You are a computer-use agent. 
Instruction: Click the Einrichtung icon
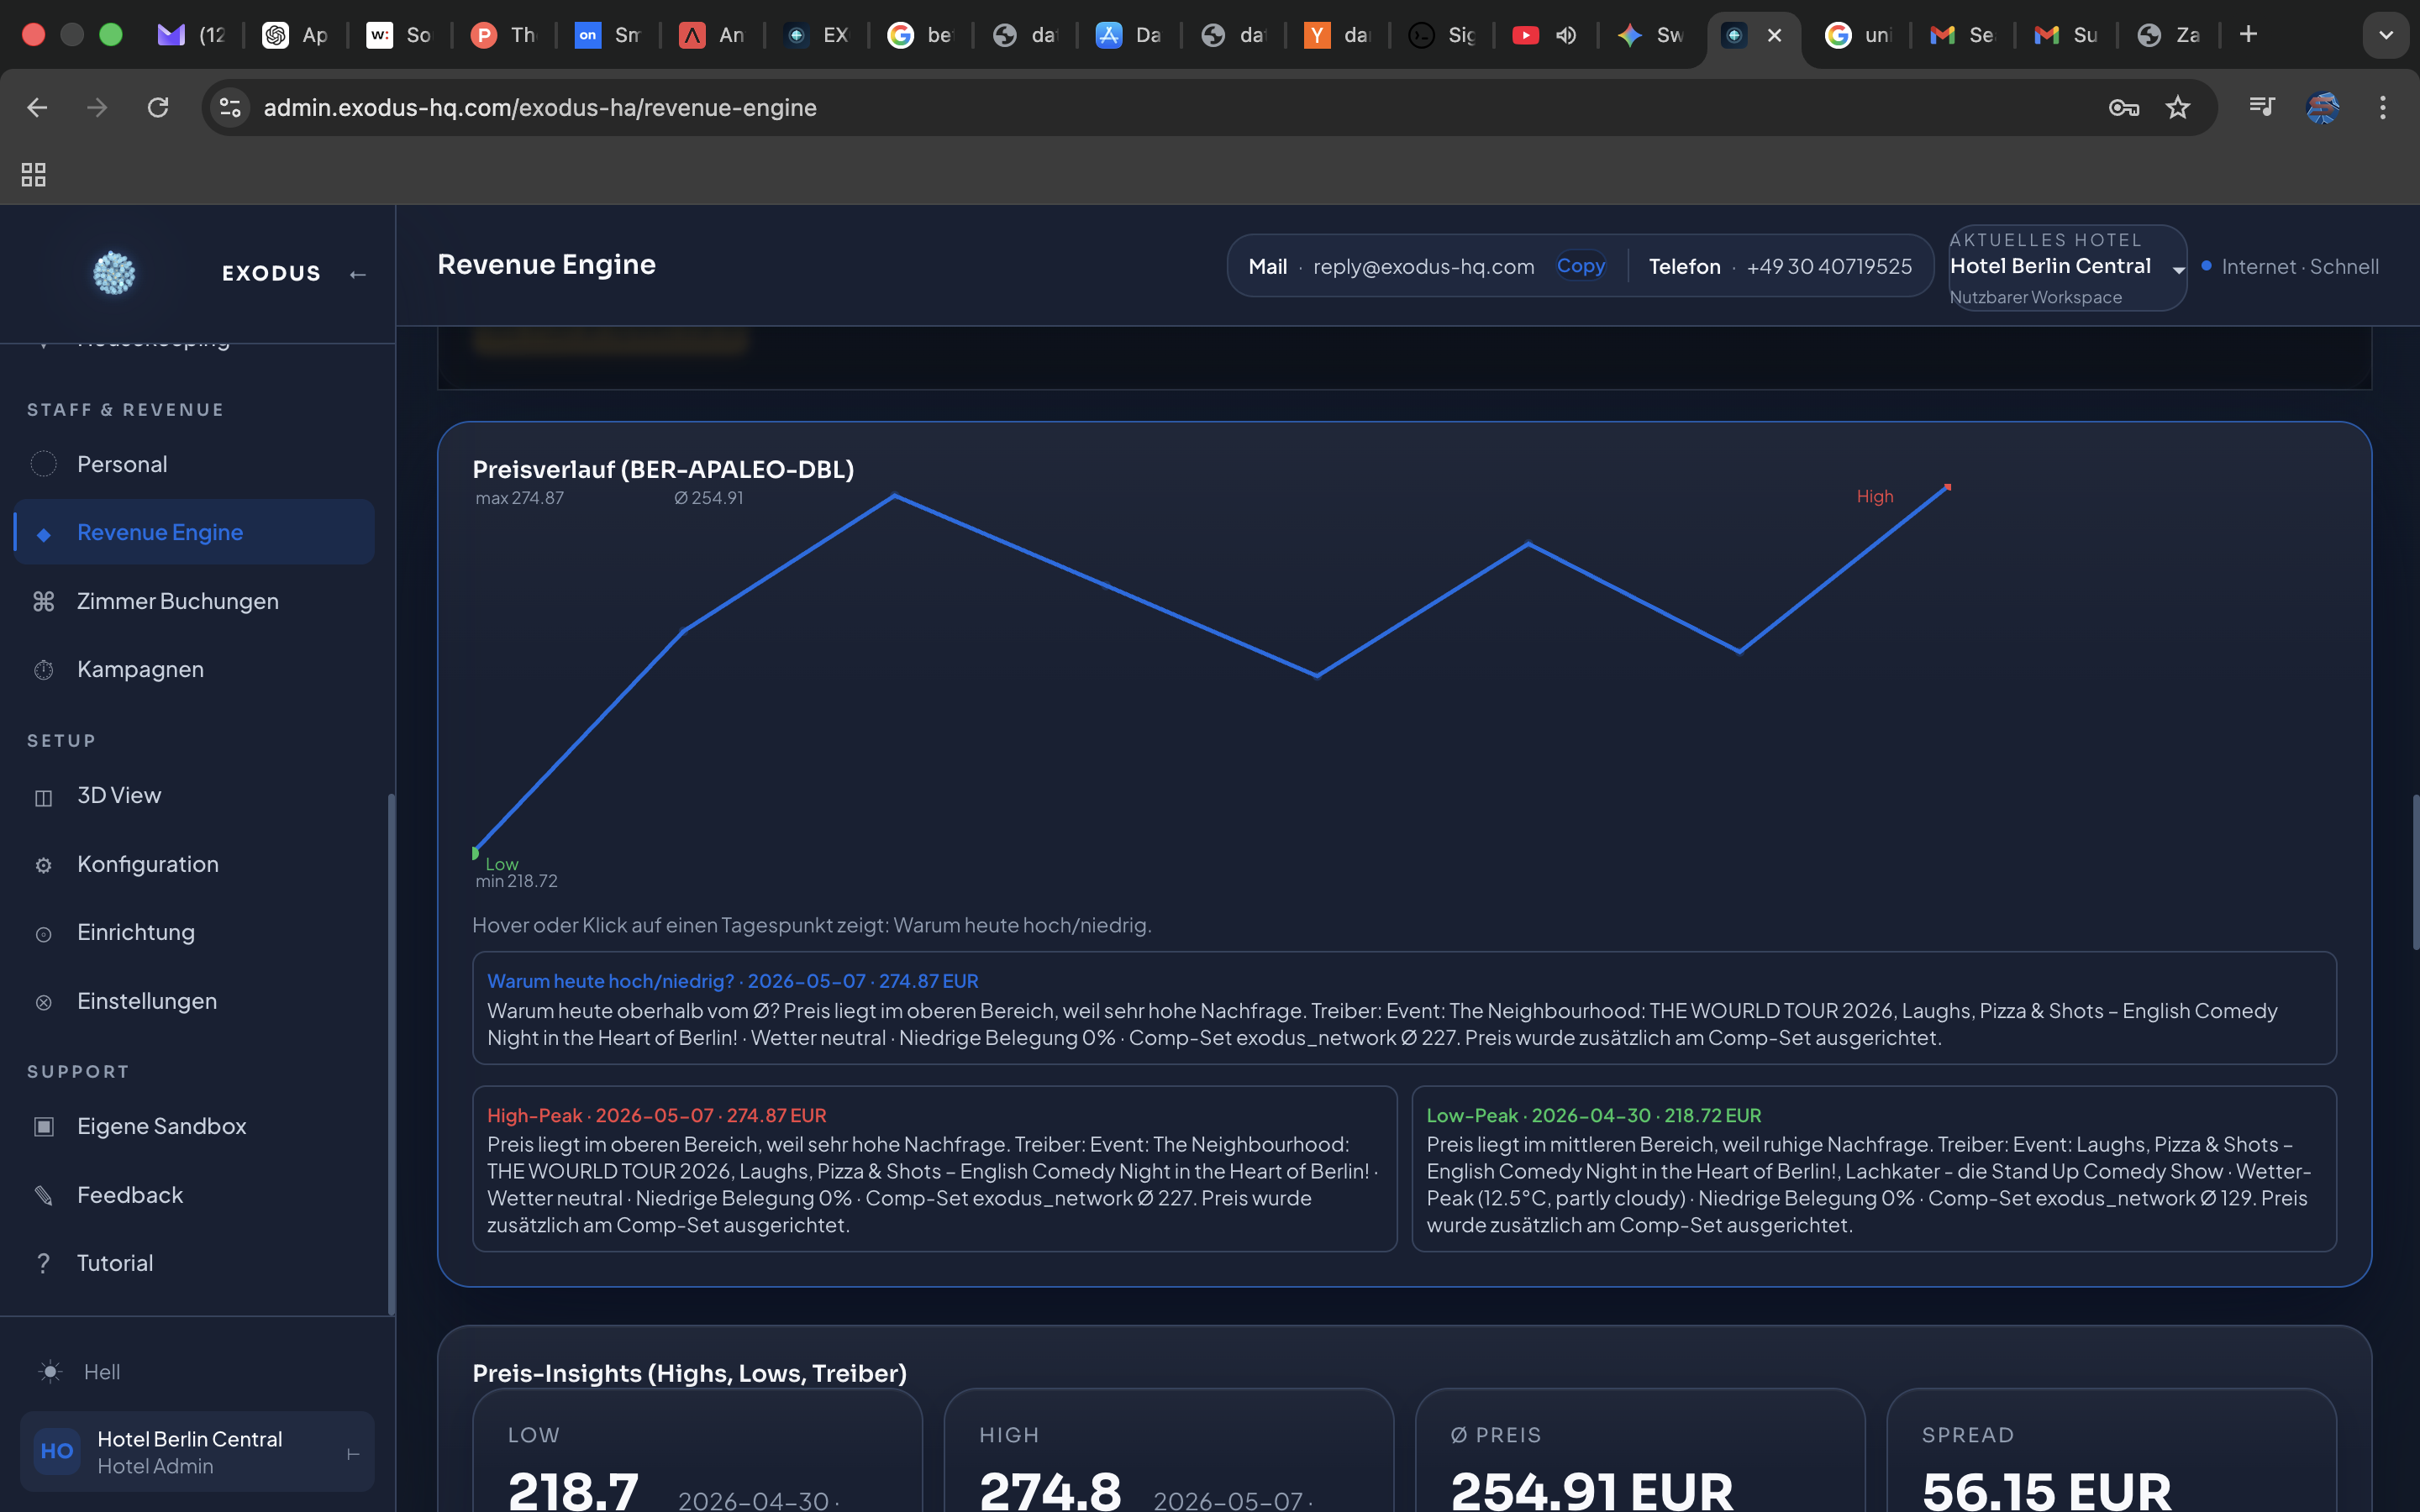pyautogui.click(x=43, y=933)
